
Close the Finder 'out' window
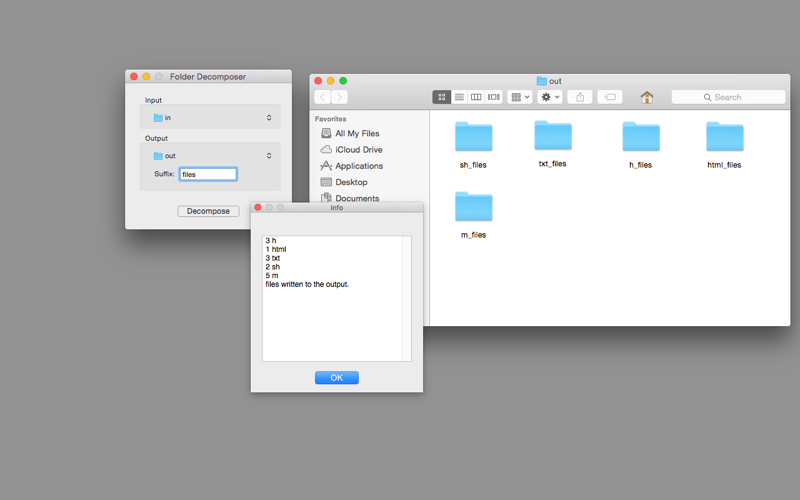click(x=318, y=81)
